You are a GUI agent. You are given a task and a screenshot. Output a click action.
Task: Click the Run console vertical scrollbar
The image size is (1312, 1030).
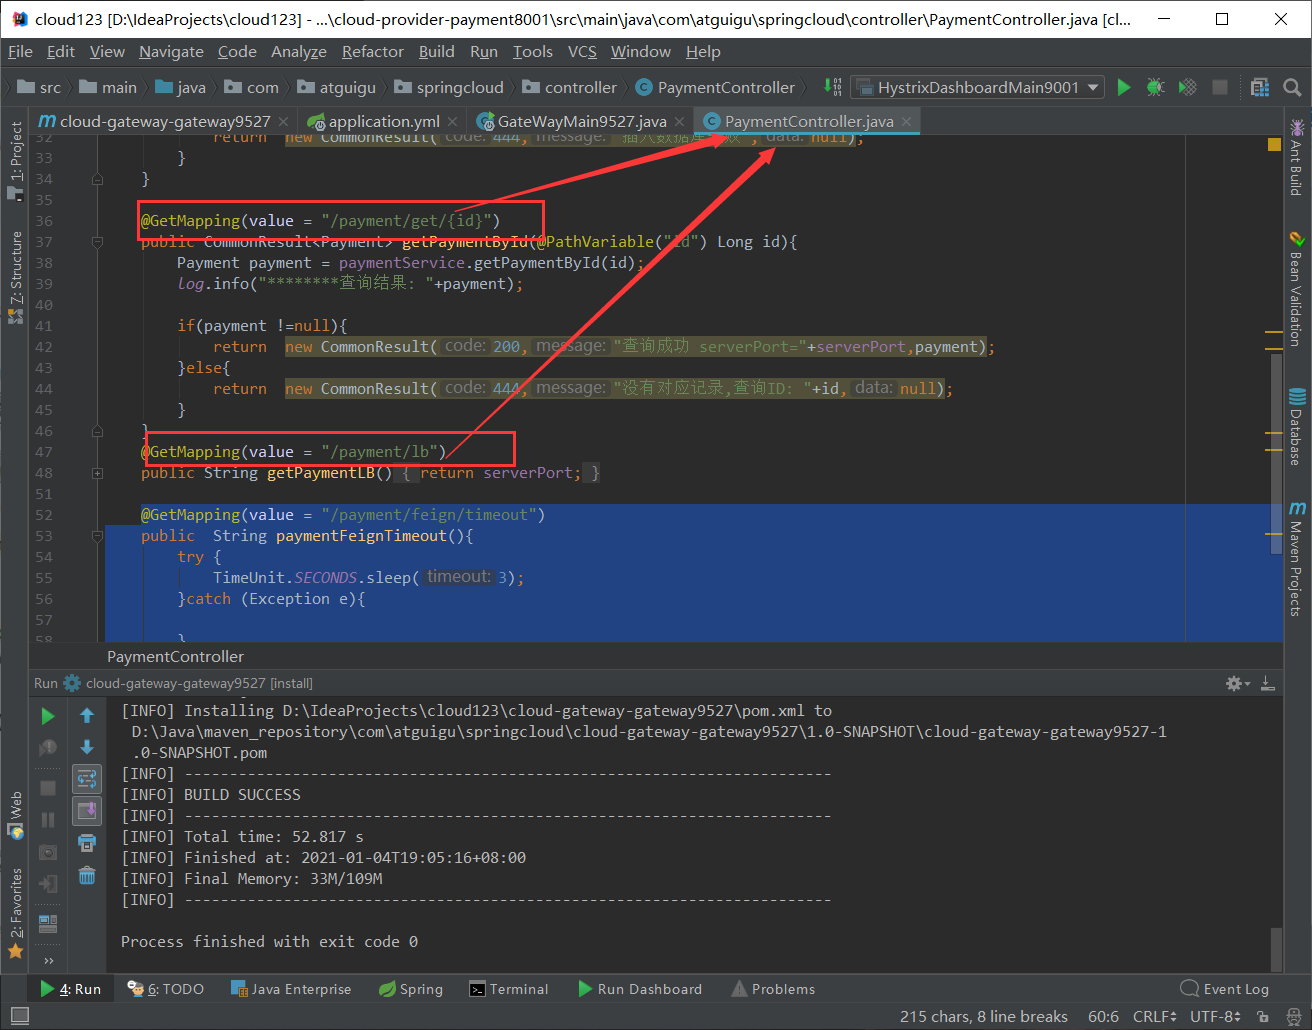(1276, 949)
